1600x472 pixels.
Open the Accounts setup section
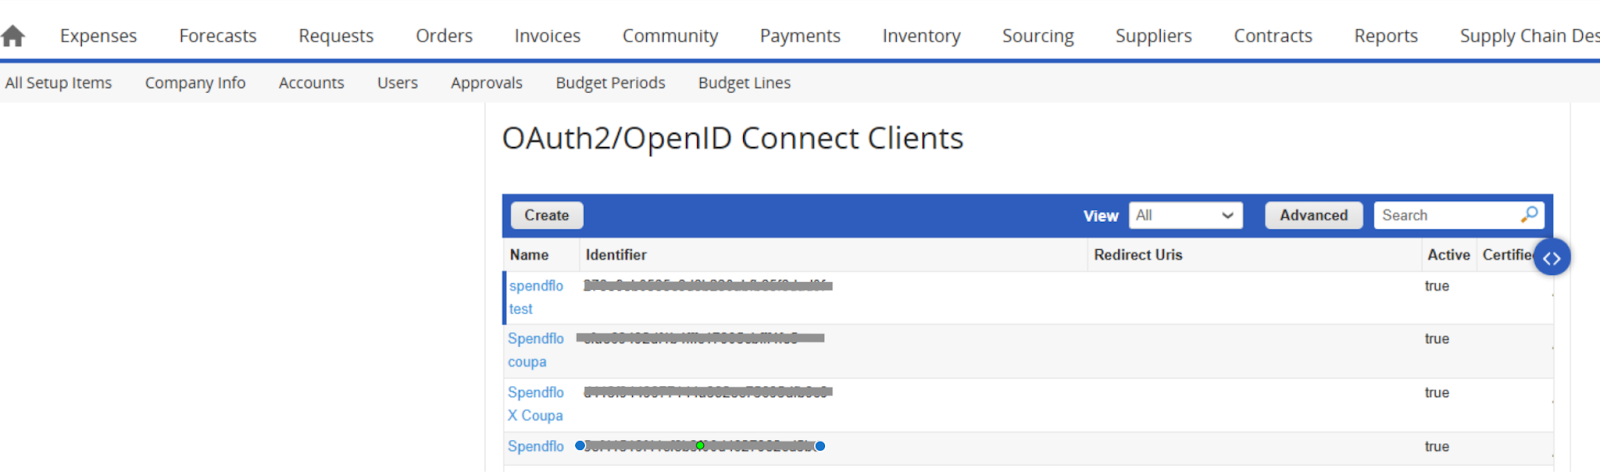pos(311,83)
